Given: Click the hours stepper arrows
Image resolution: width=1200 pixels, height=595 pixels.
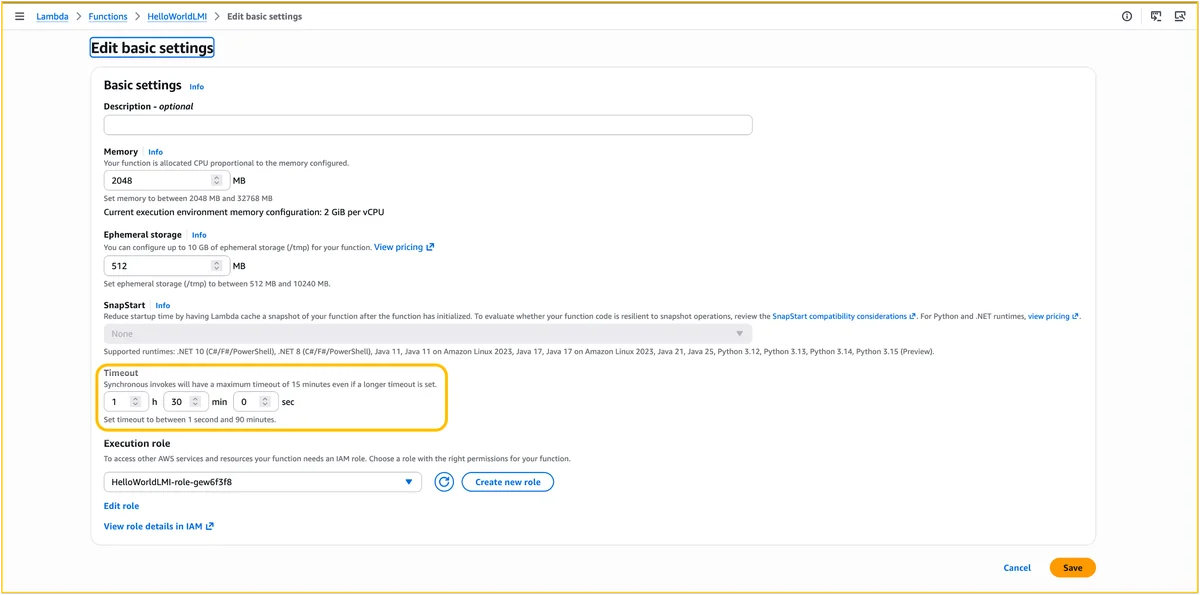Looking at the screenshot, I should [x=136, y=402].
